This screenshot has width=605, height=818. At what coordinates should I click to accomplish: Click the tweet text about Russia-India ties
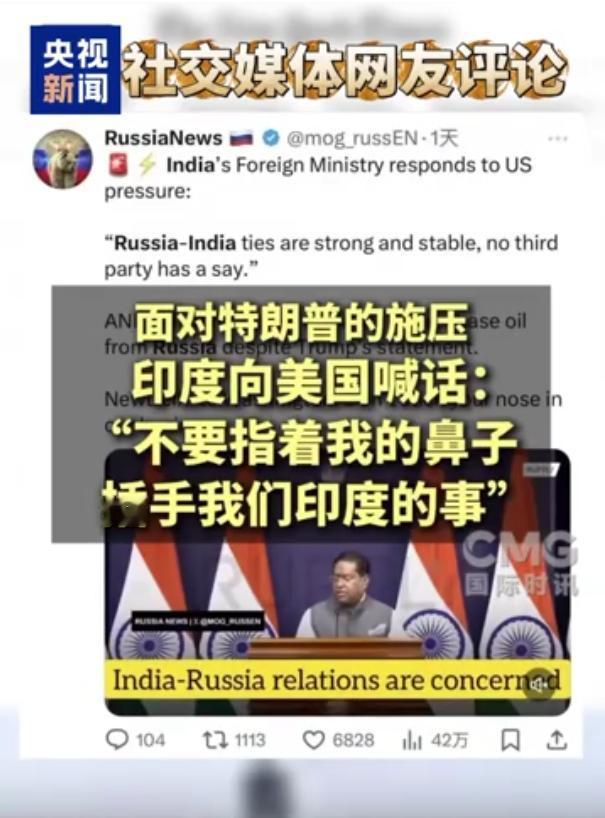[x=331, y=256]
